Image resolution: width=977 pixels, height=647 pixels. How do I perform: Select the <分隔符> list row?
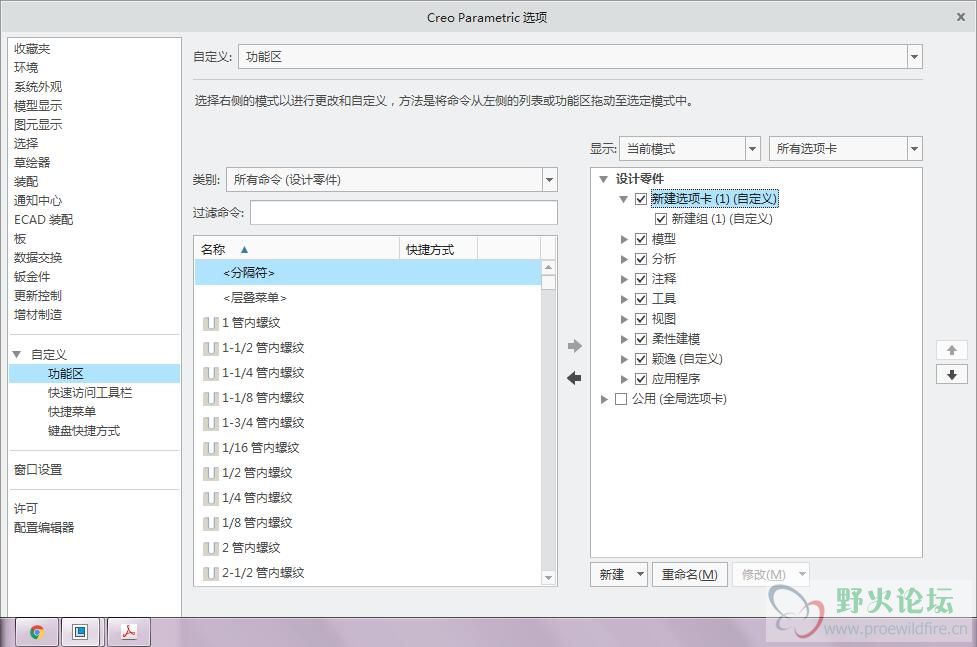(368, 272)
